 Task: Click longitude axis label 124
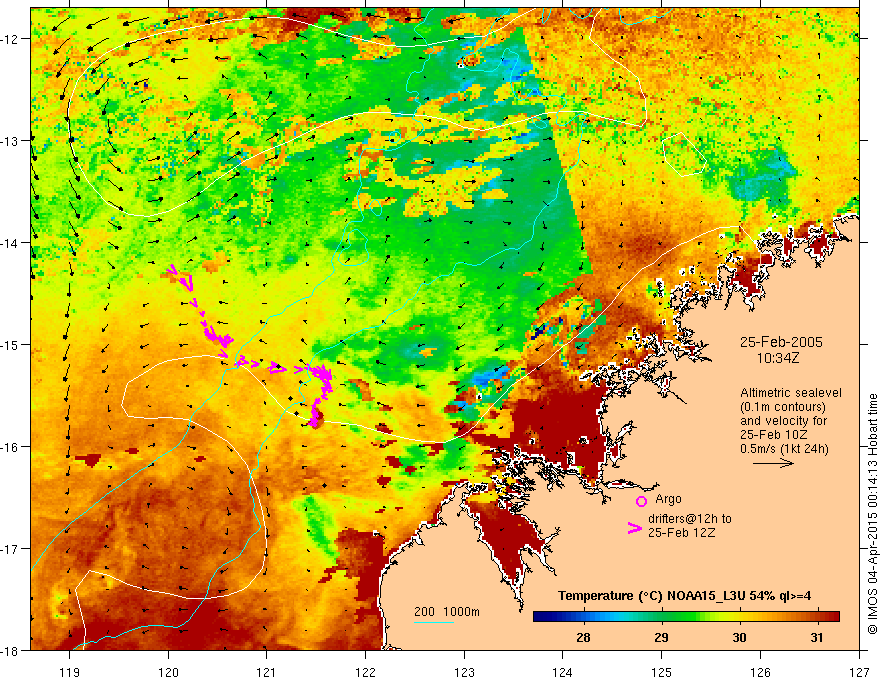562,672
